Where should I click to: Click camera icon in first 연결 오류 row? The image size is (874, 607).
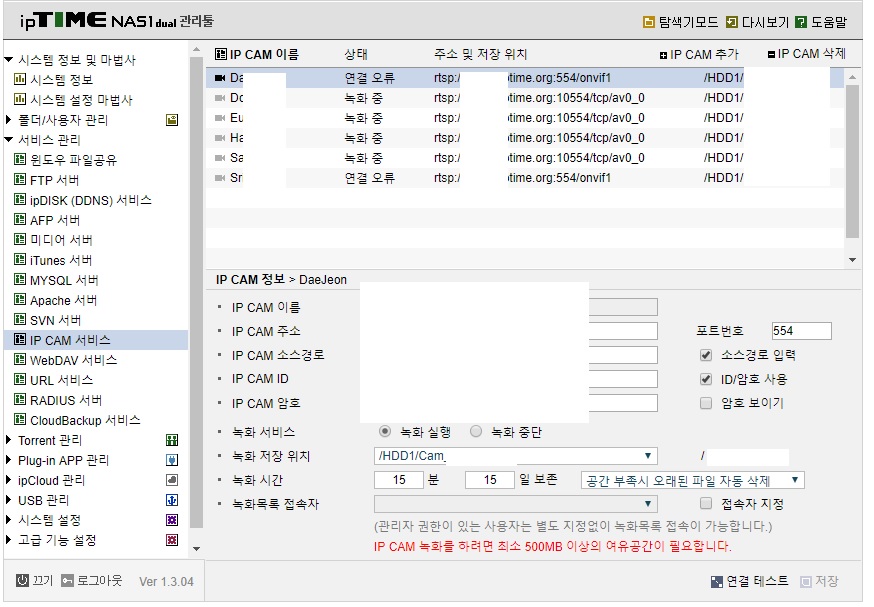click(220, 78)
